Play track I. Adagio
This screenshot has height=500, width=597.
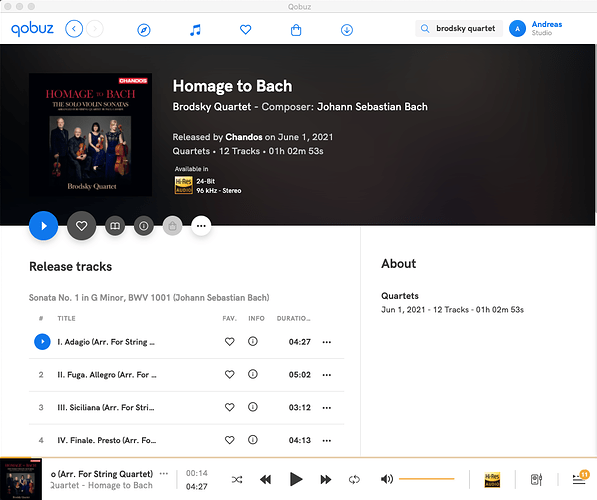click(x=42, y=342)
